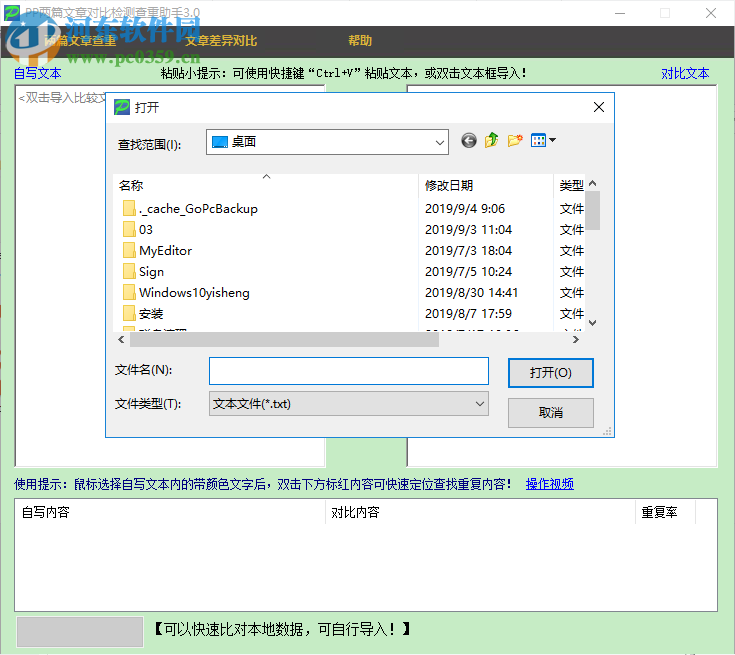Select date 2019/9/4 9:06 cell

pyautogui.click(x=465, y=209)
